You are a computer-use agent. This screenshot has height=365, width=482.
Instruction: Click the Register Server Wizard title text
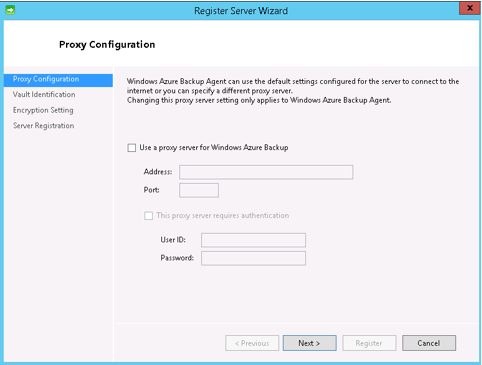(x=241, y=11)
